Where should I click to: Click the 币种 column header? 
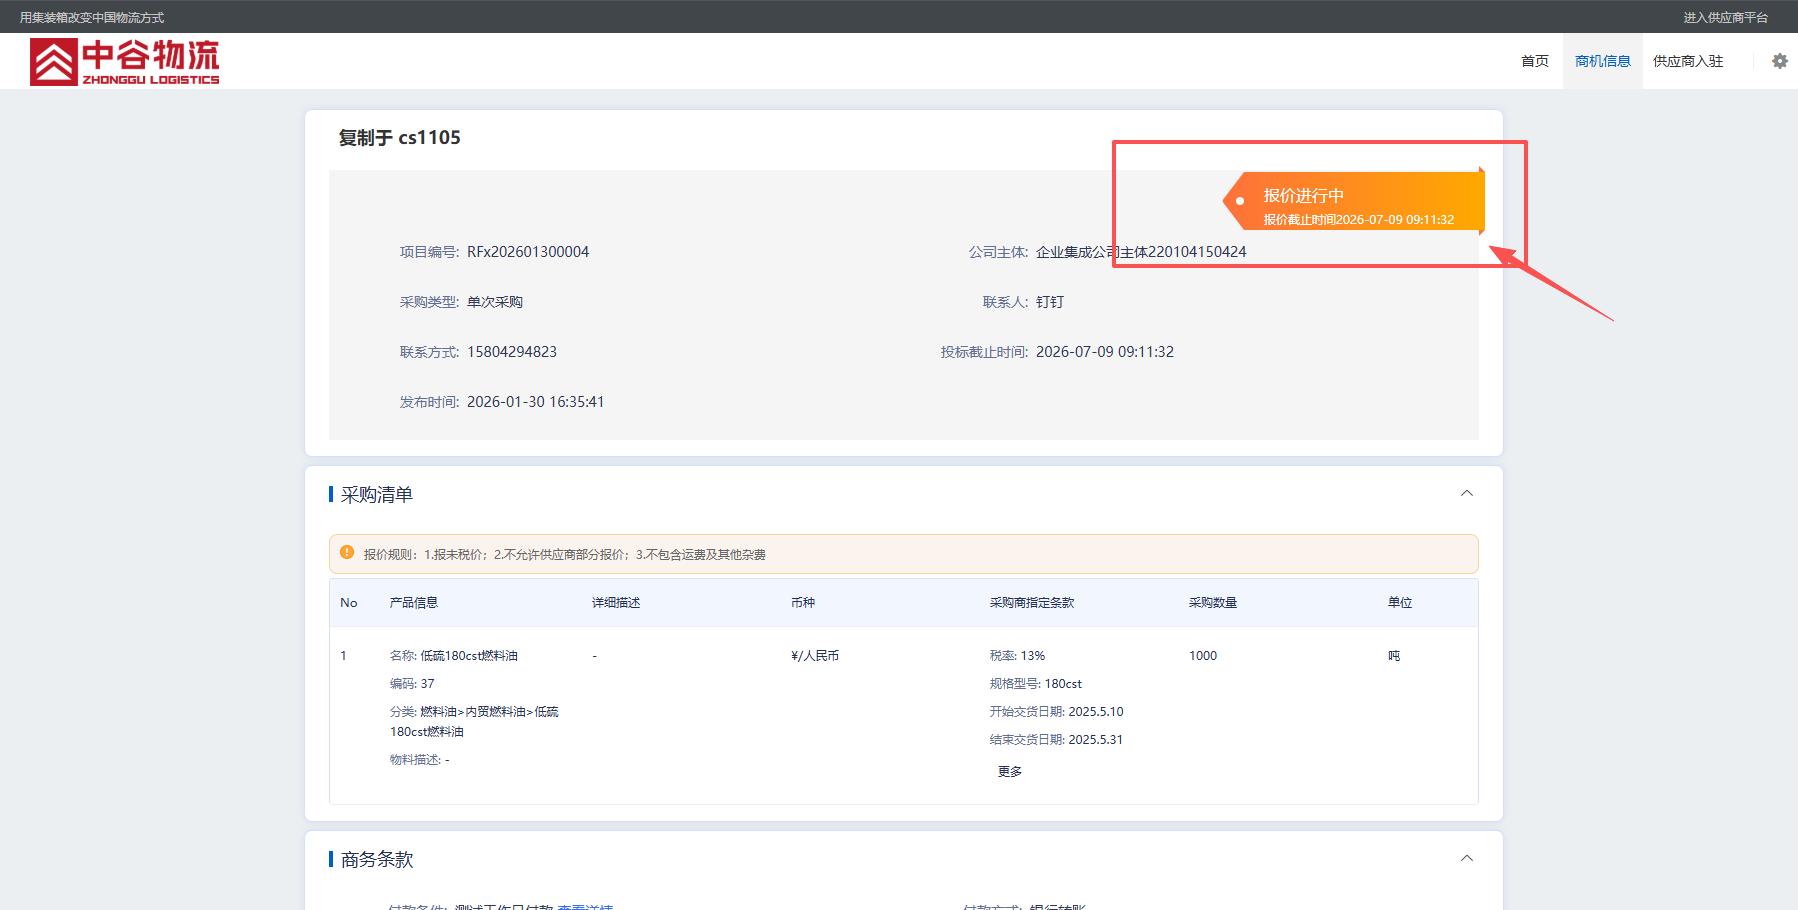pos(803,602)
